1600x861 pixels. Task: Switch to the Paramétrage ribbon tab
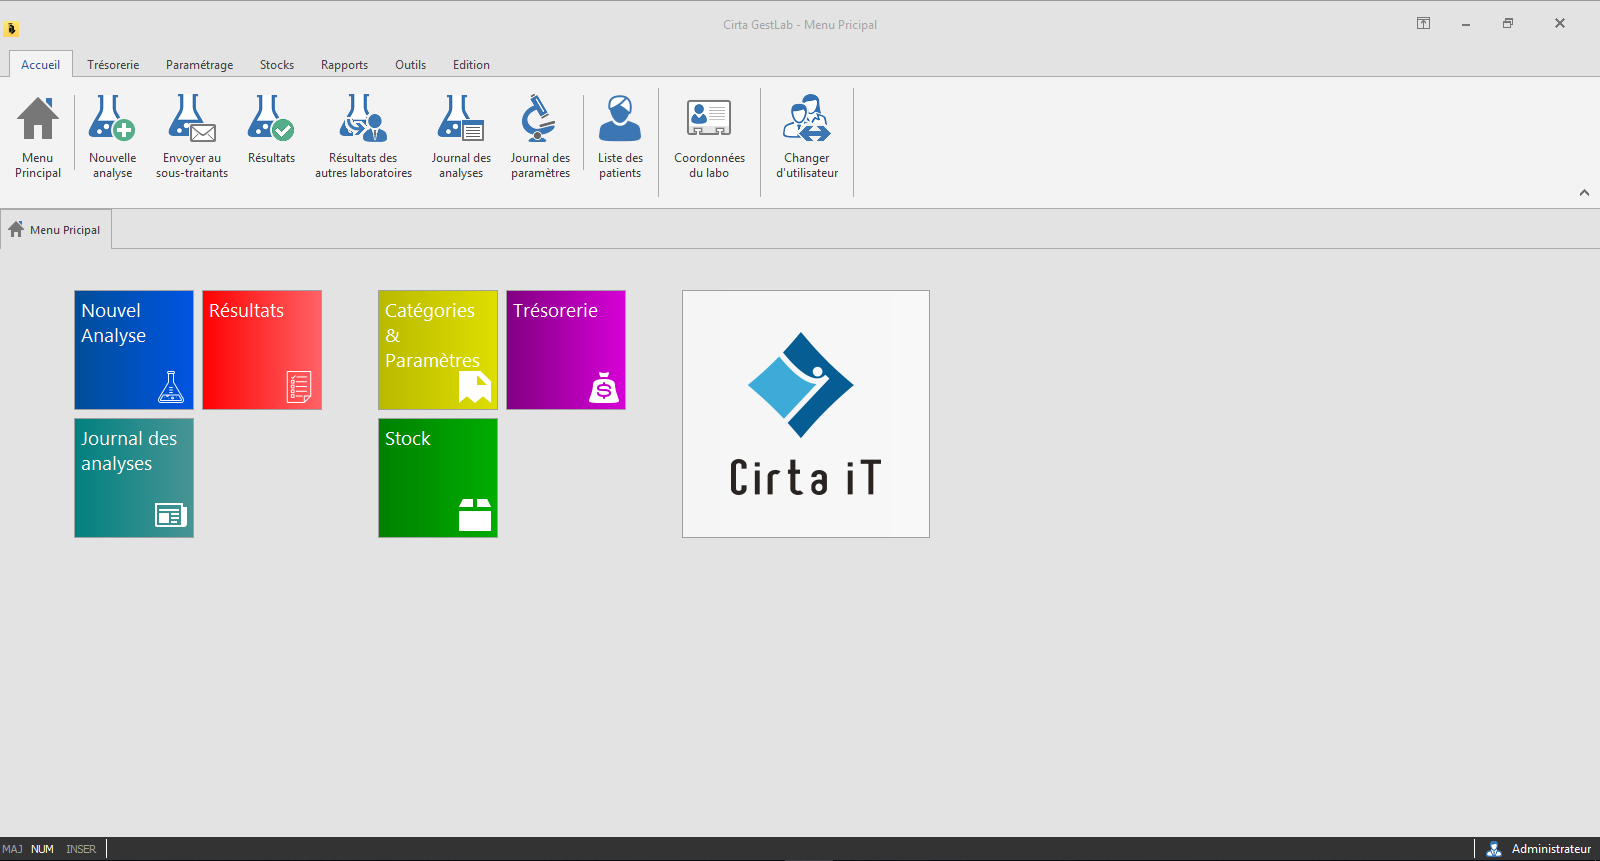200,64
